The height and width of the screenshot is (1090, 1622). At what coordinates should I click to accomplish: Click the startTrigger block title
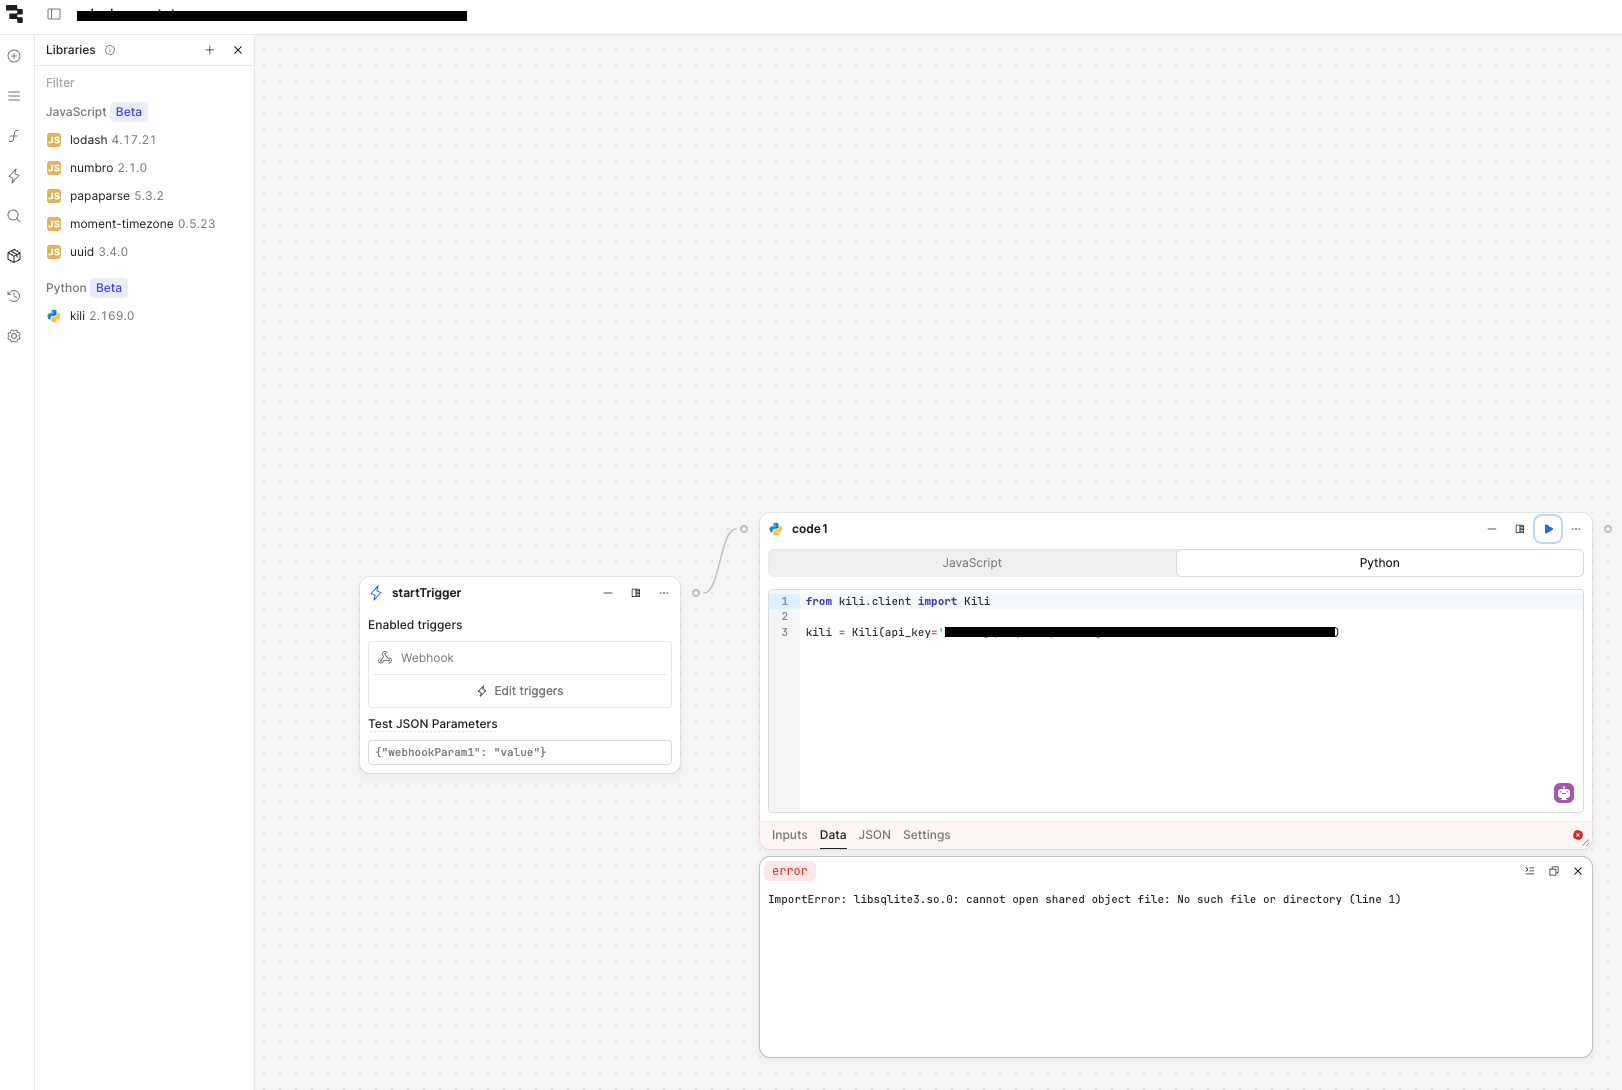tap(426, 593)
